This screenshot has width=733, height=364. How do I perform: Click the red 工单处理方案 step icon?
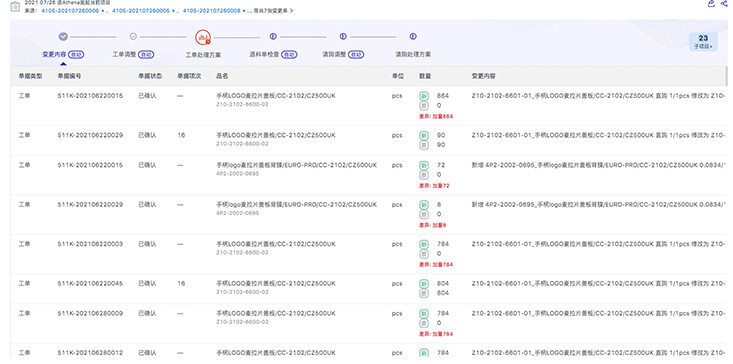coord(203,37)
